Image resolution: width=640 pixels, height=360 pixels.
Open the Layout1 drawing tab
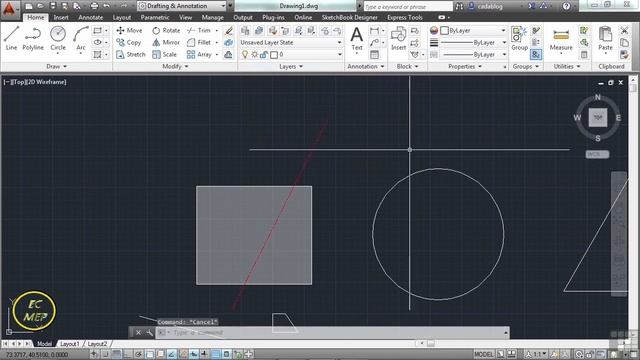(x=69, y=344)
